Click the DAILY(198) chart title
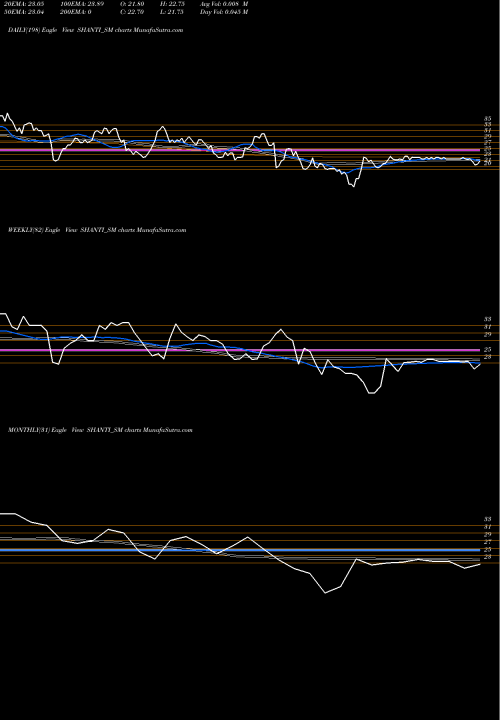The image size is (500, 720). coord(96,30)
